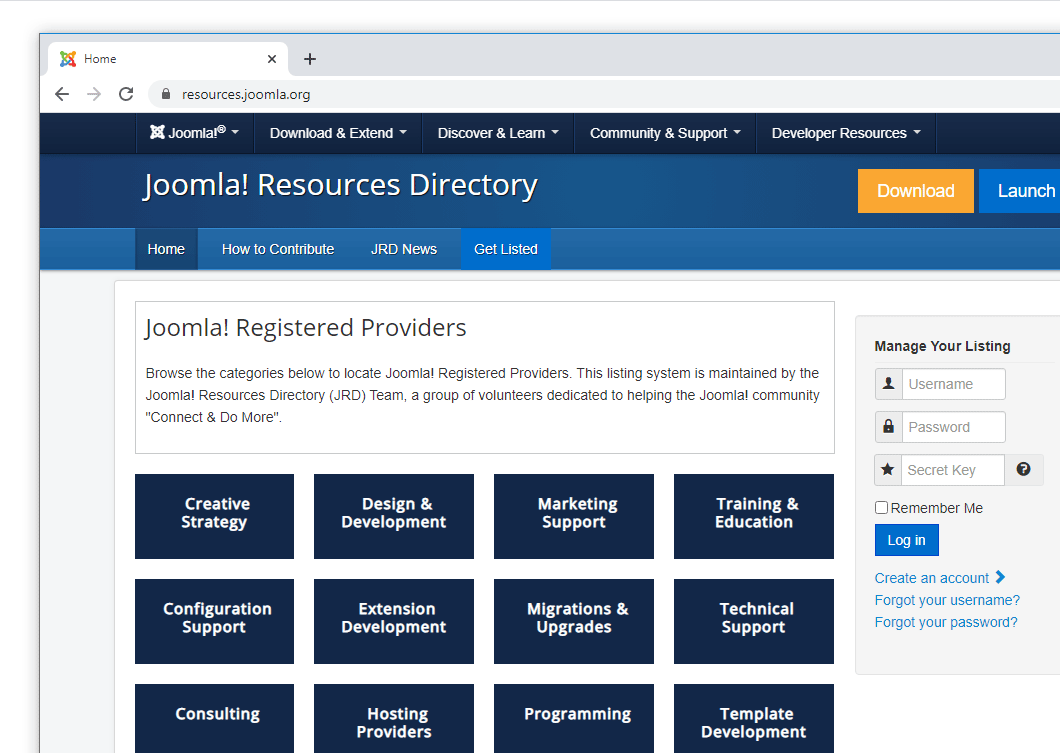Image resolution: width=1060 pixels, height=753 pixels.
Task: Enable the Remember Me checkbox
Action: pos(882,508)
